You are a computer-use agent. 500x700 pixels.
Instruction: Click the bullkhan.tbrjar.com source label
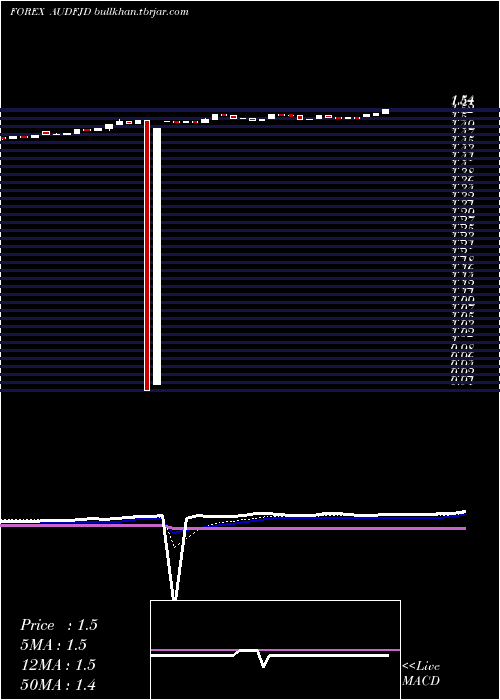click(x=142, y=12)
